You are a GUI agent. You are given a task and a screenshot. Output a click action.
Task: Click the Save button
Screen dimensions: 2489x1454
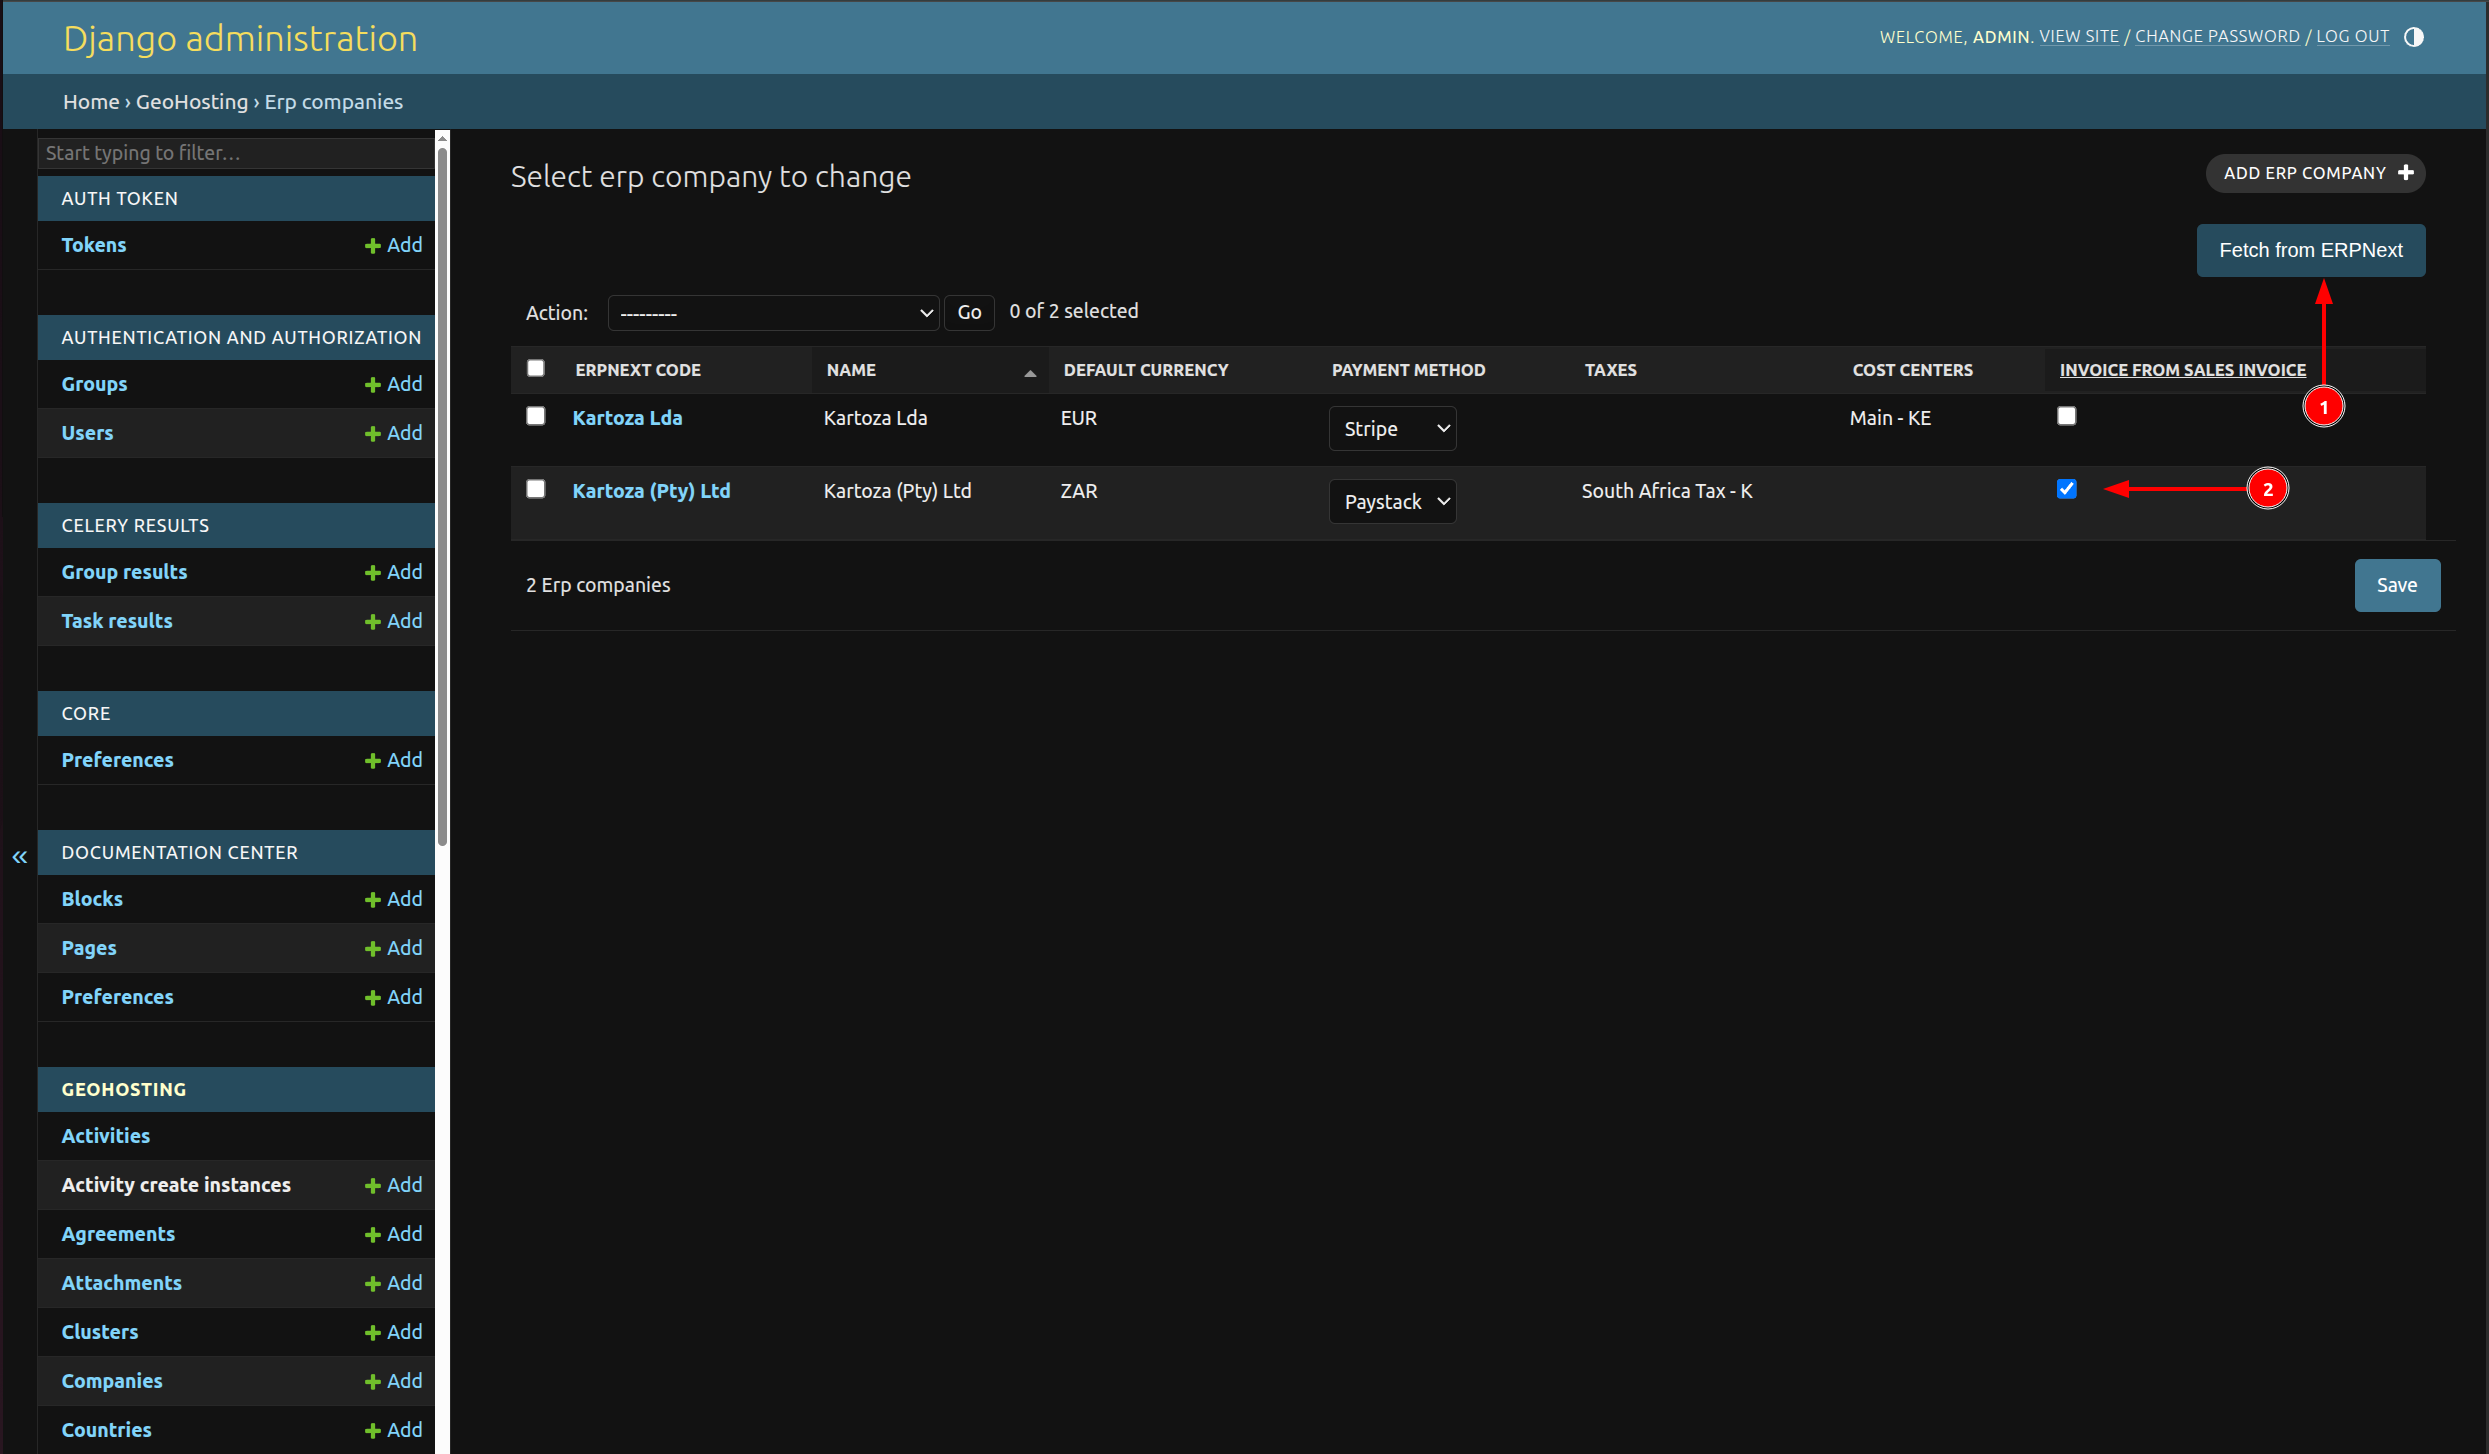[x=2397, y=585]
